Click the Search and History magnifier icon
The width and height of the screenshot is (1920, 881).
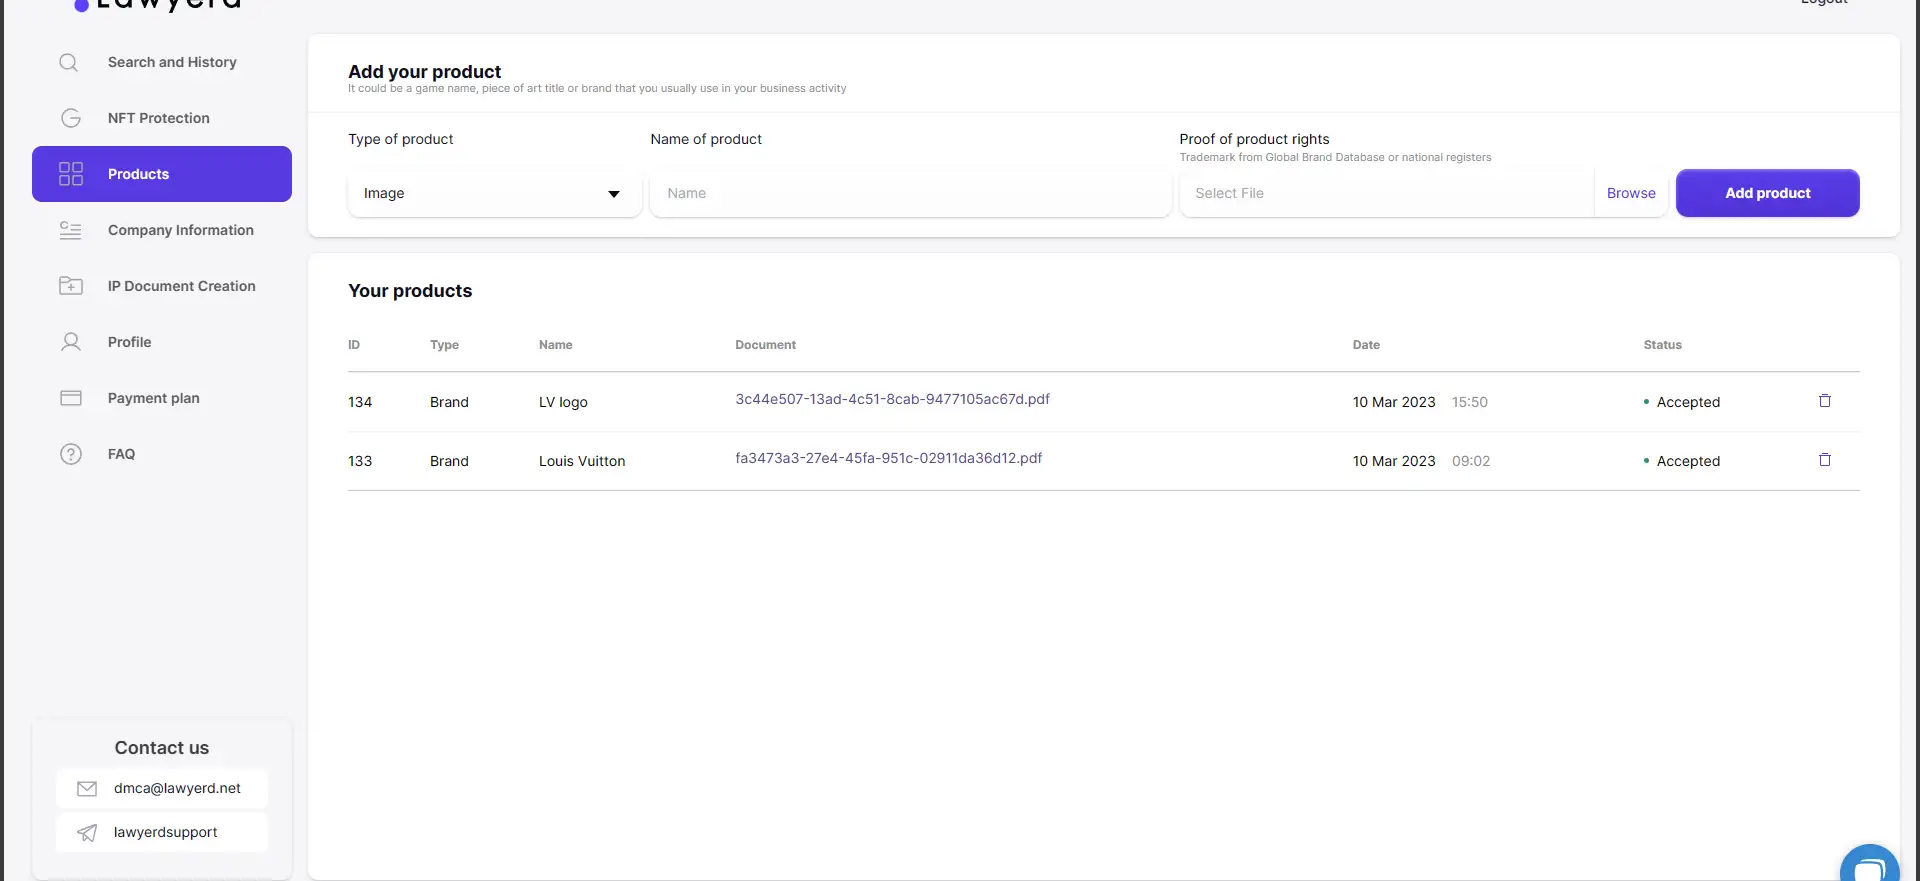pyautogui.click(x=69, y=62)
